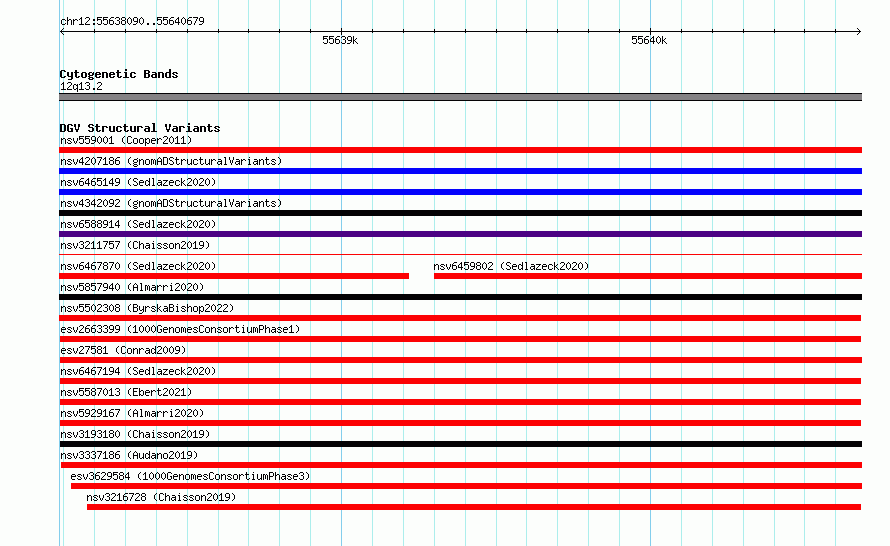Click the 55639k ruler position label
Viewport: 890px width, 546px height.
(x=340, y=40)
